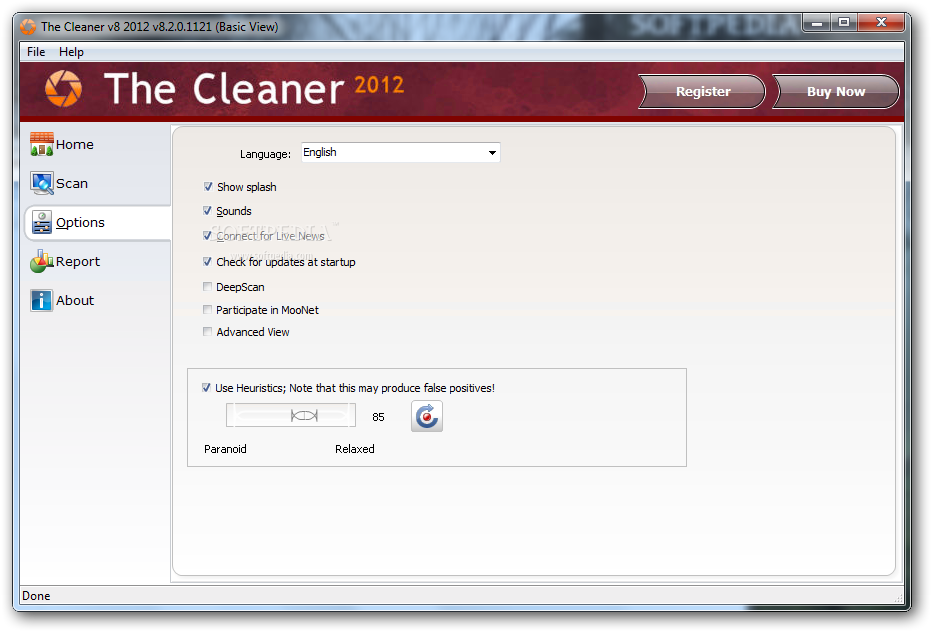Viewport: 932px width, 632px height.
Task: Open the Language dropdown arrow
Action: pos(492,153)
